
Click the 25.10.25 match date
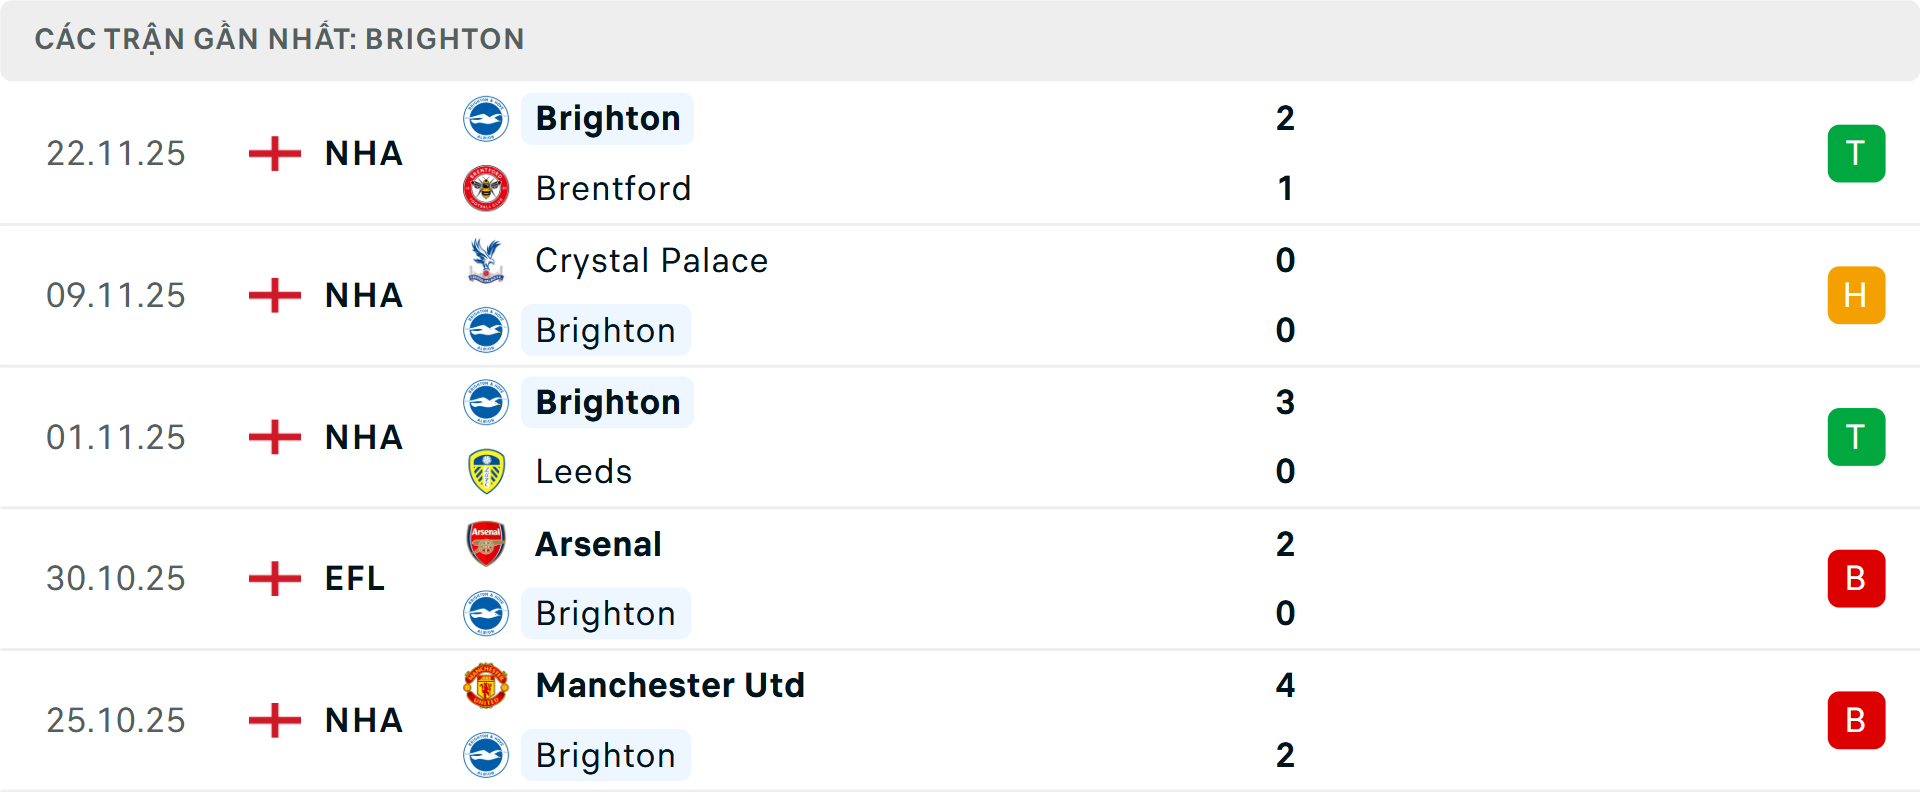(116, 720)
